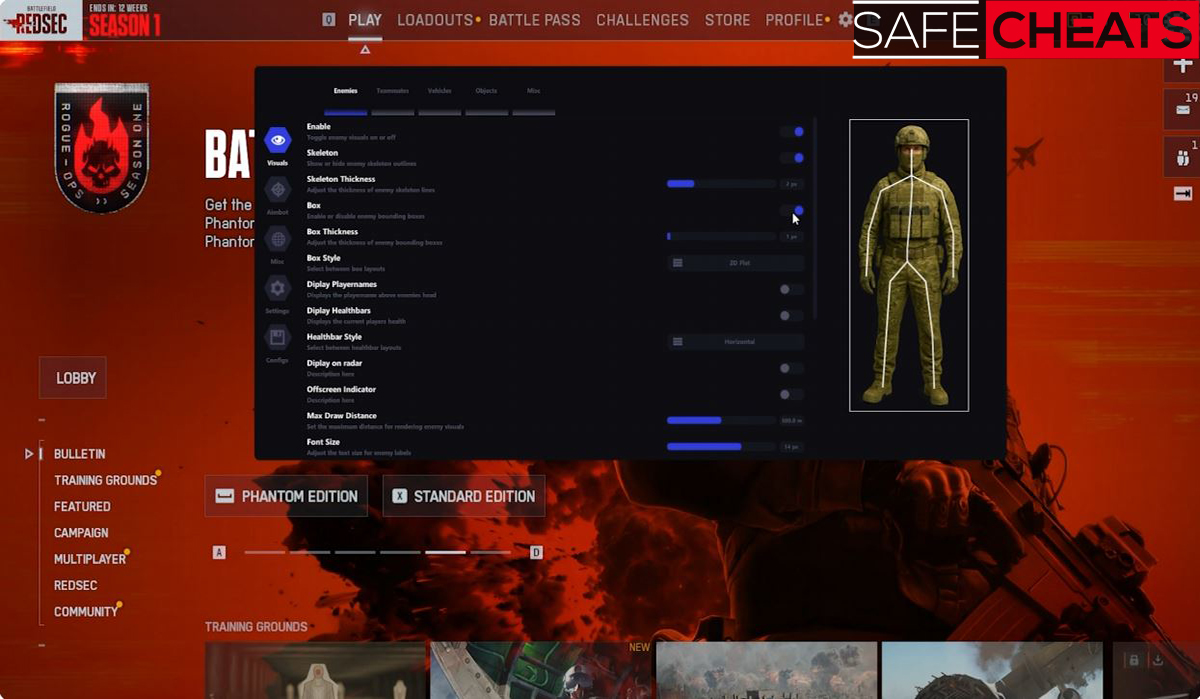Switch to the Teammates tab
This screenshot has width=1200, height=699.
[393, 90]
